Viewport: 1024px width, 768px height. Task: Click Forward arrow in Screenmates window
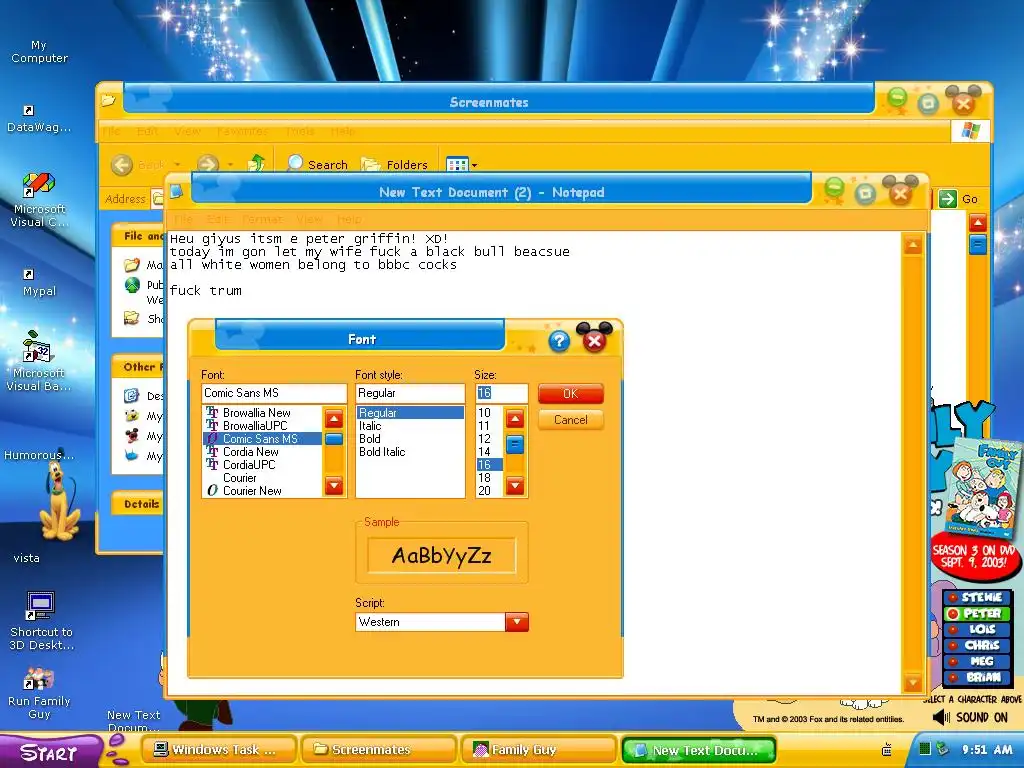pyautogui.click(x=208, y=165)
